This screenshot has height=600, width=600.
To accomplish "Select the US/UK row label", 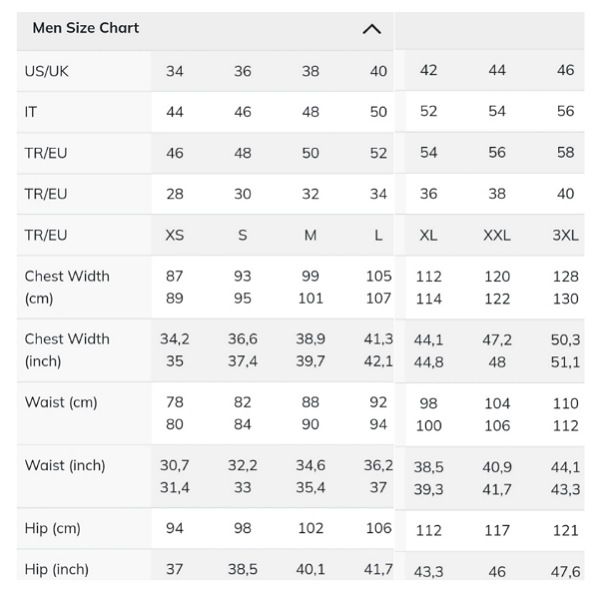I will (46, 71).
